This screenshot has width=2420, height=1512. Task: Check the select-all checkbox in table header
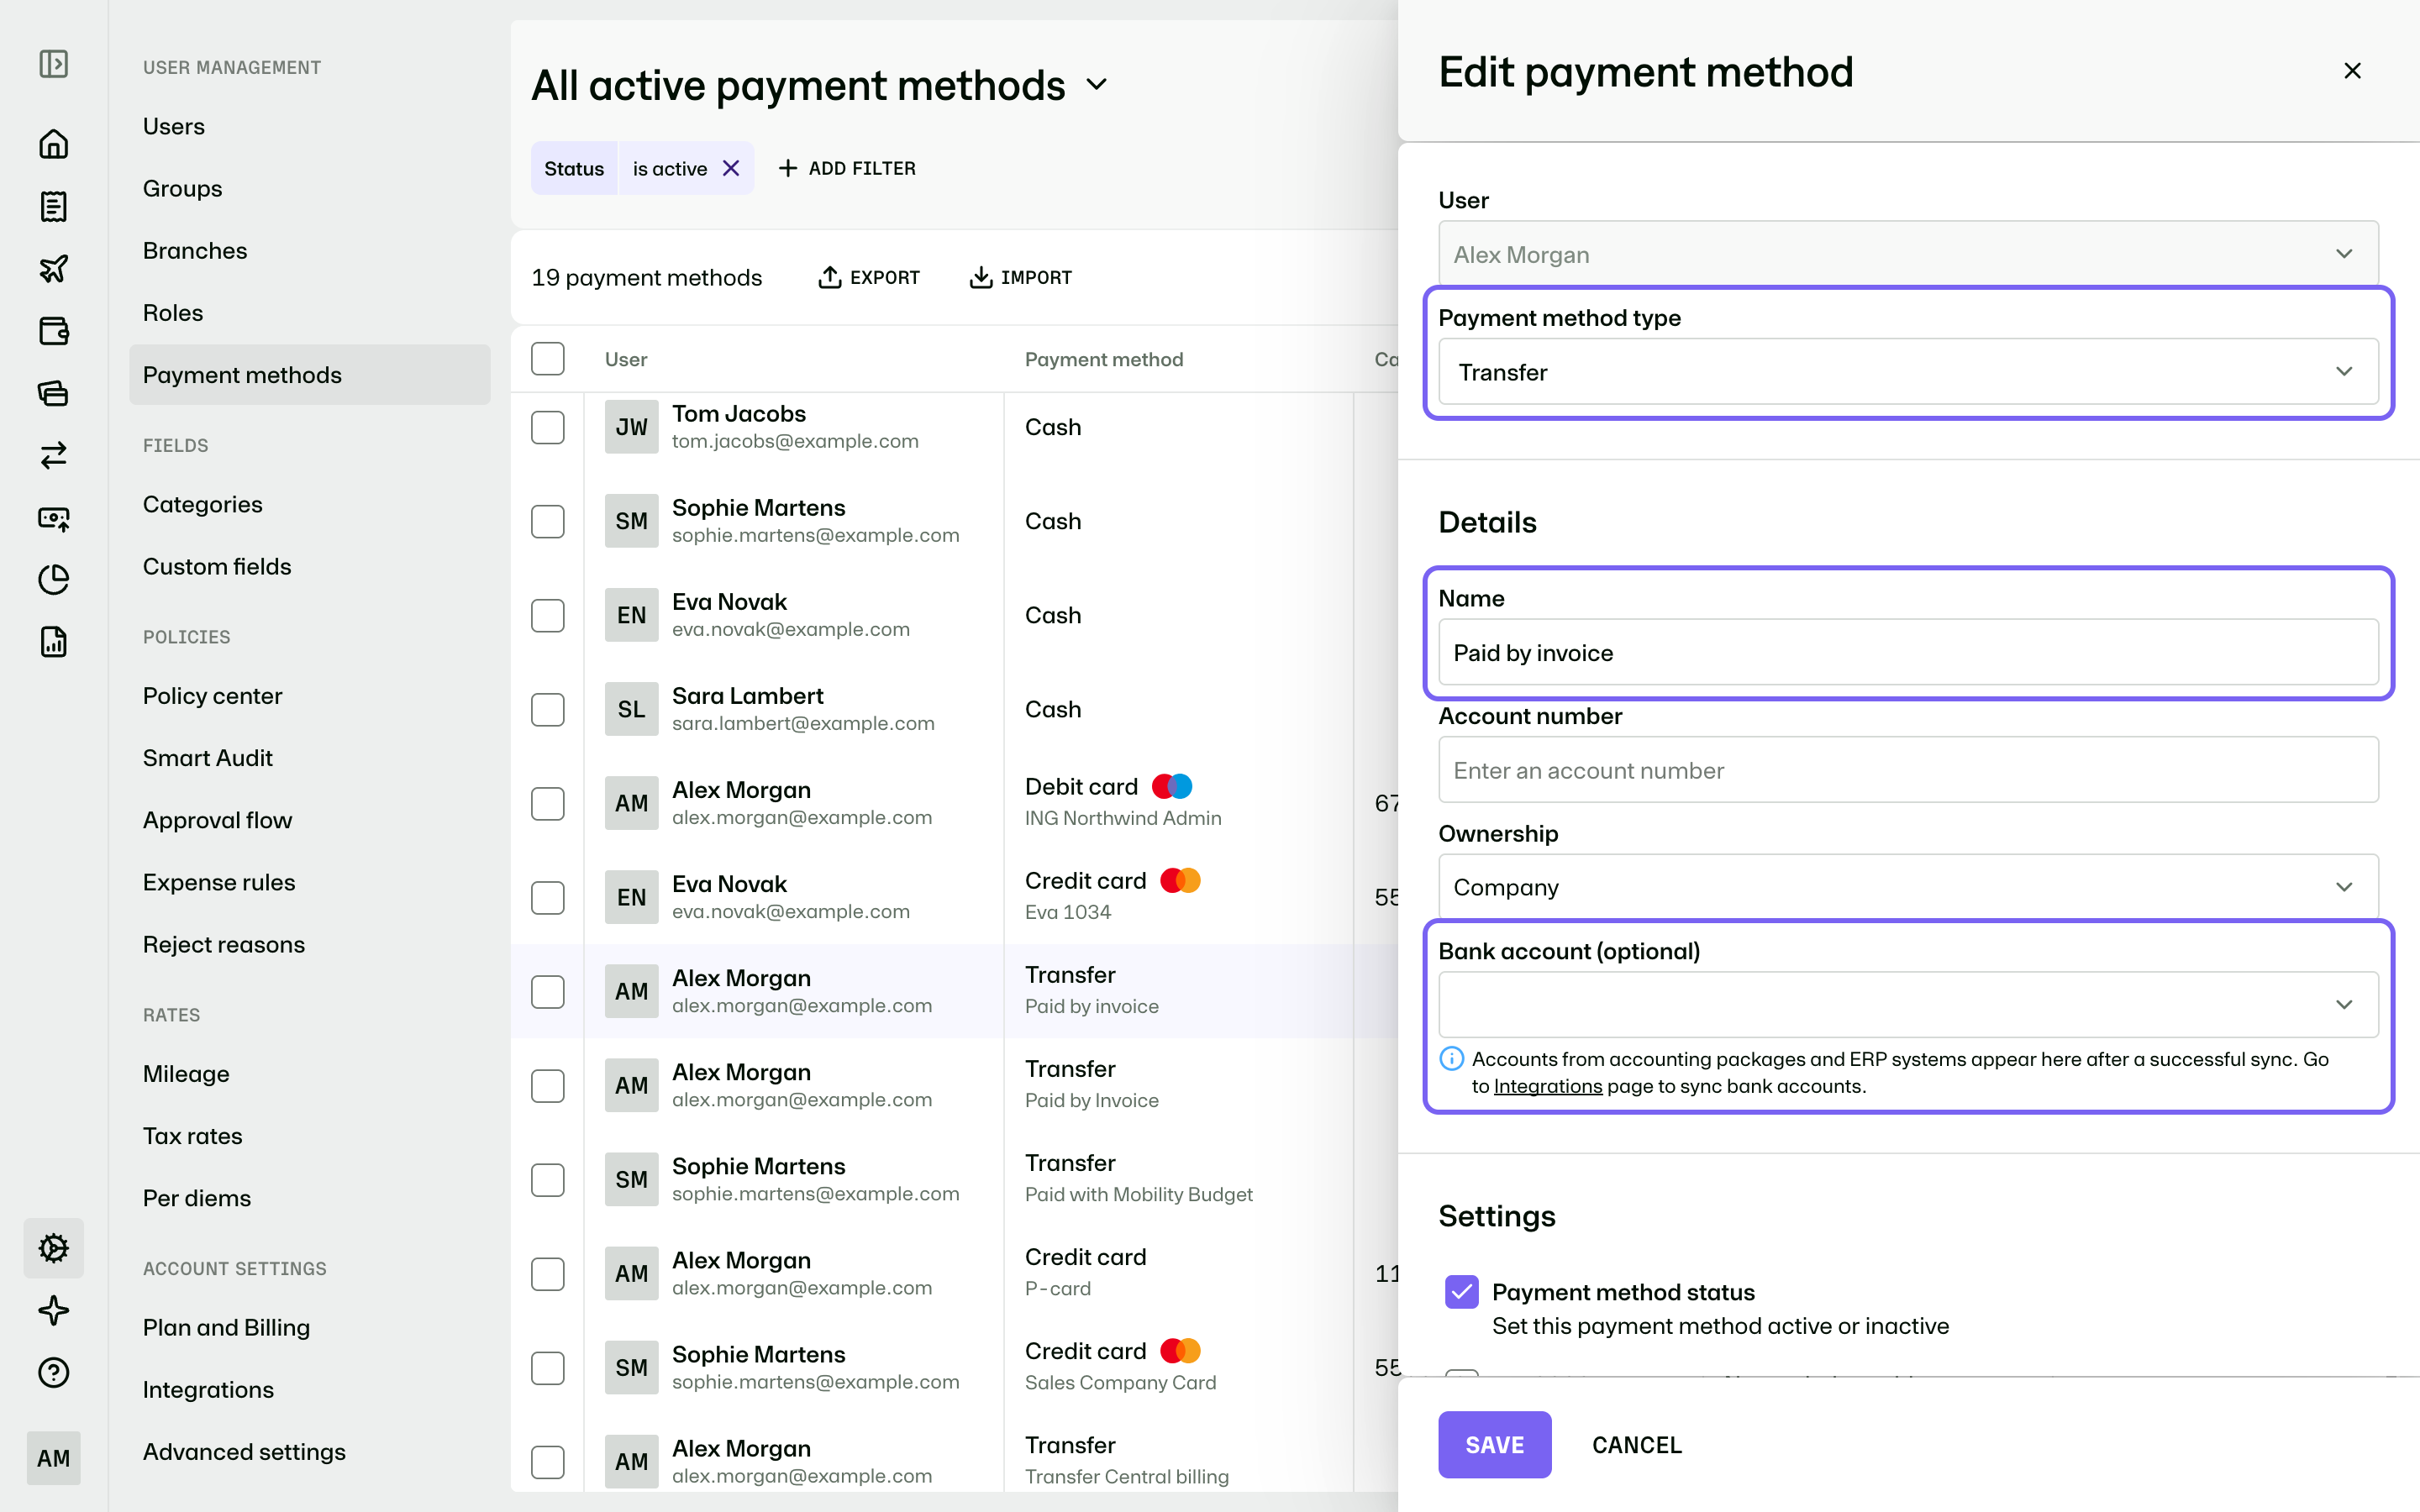pos(548,359)
